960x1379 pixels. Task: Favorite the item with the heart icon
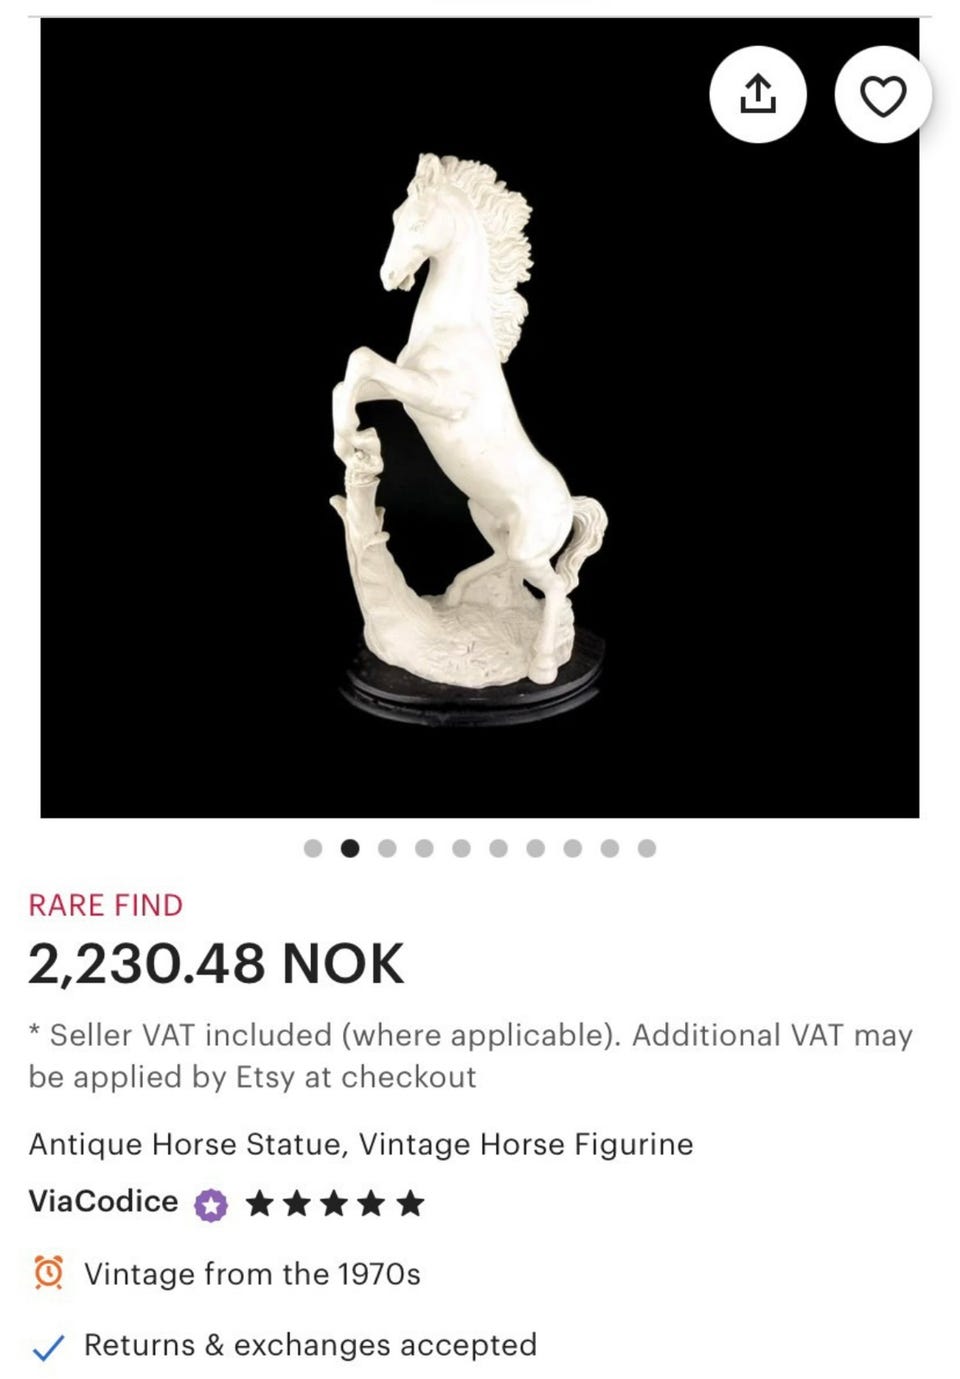click(883, 95)
